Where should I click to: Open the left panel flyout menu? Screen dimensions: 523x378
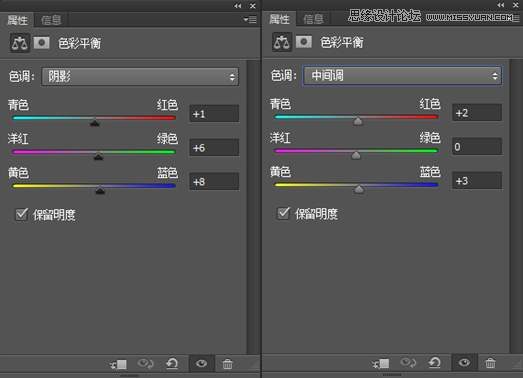[250, 20]
